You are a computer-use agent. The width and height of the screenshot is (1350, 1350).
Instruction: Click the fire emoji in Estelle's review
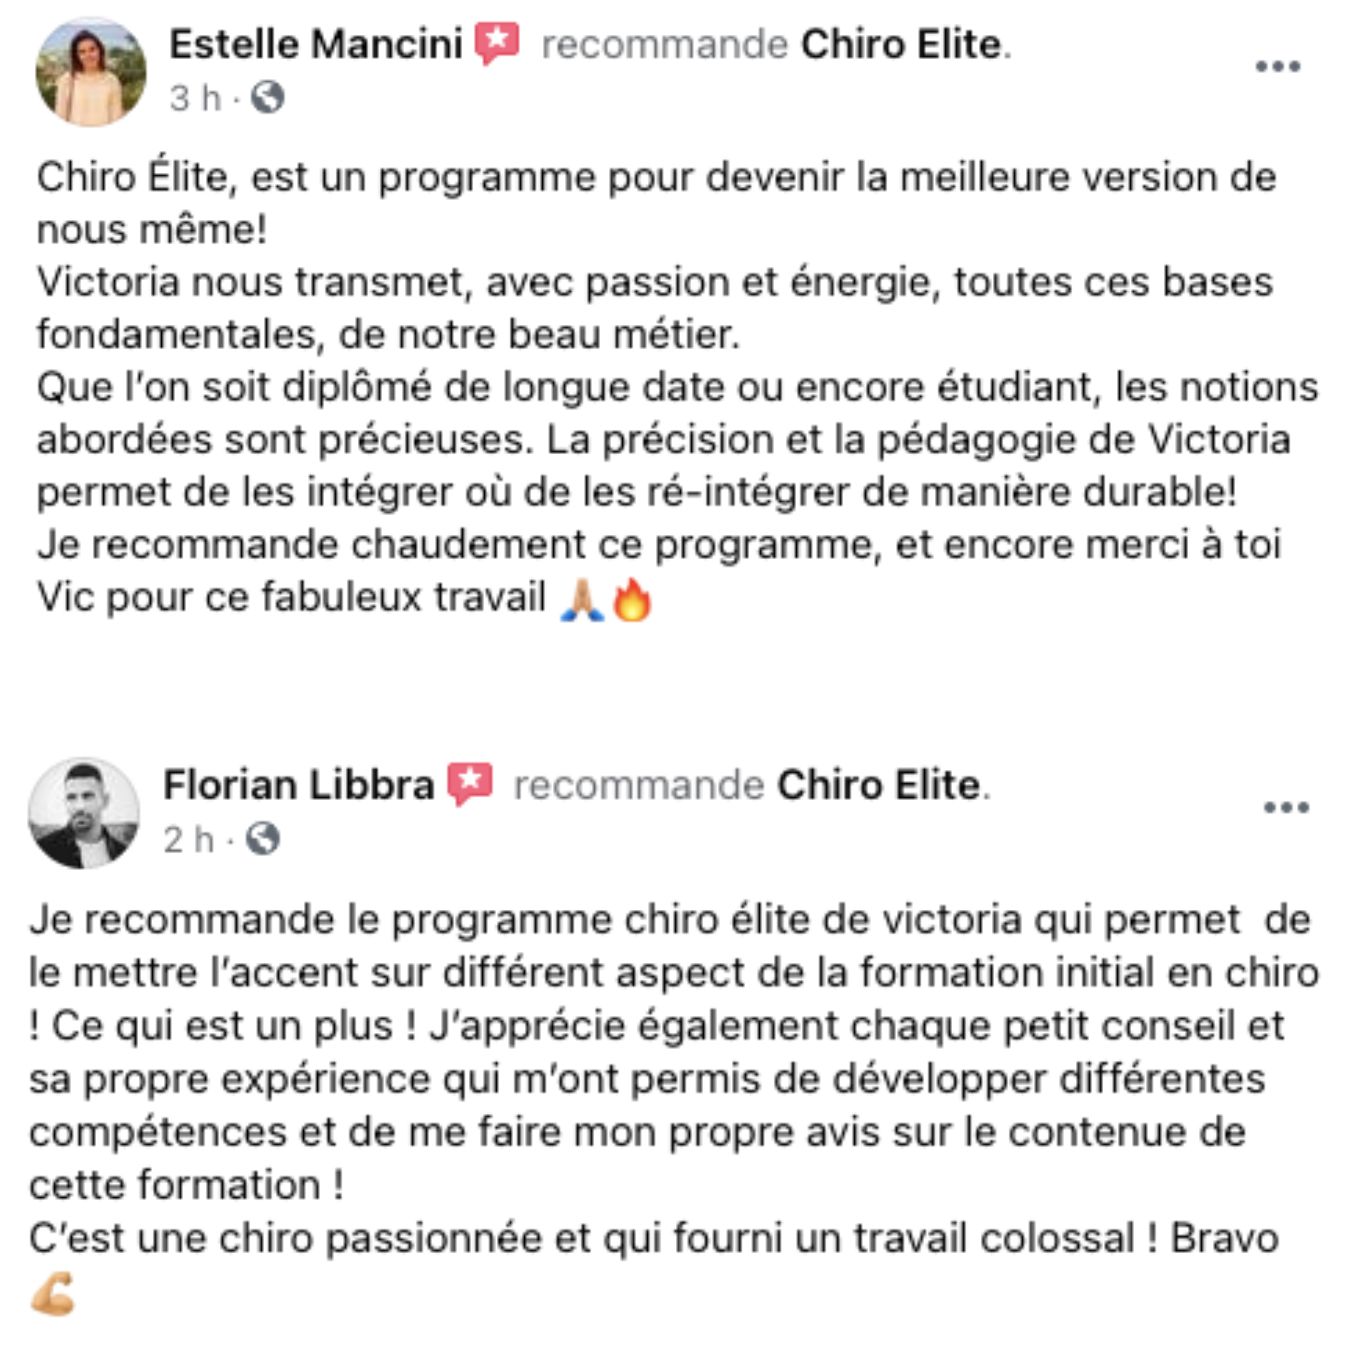click(632, 601)
